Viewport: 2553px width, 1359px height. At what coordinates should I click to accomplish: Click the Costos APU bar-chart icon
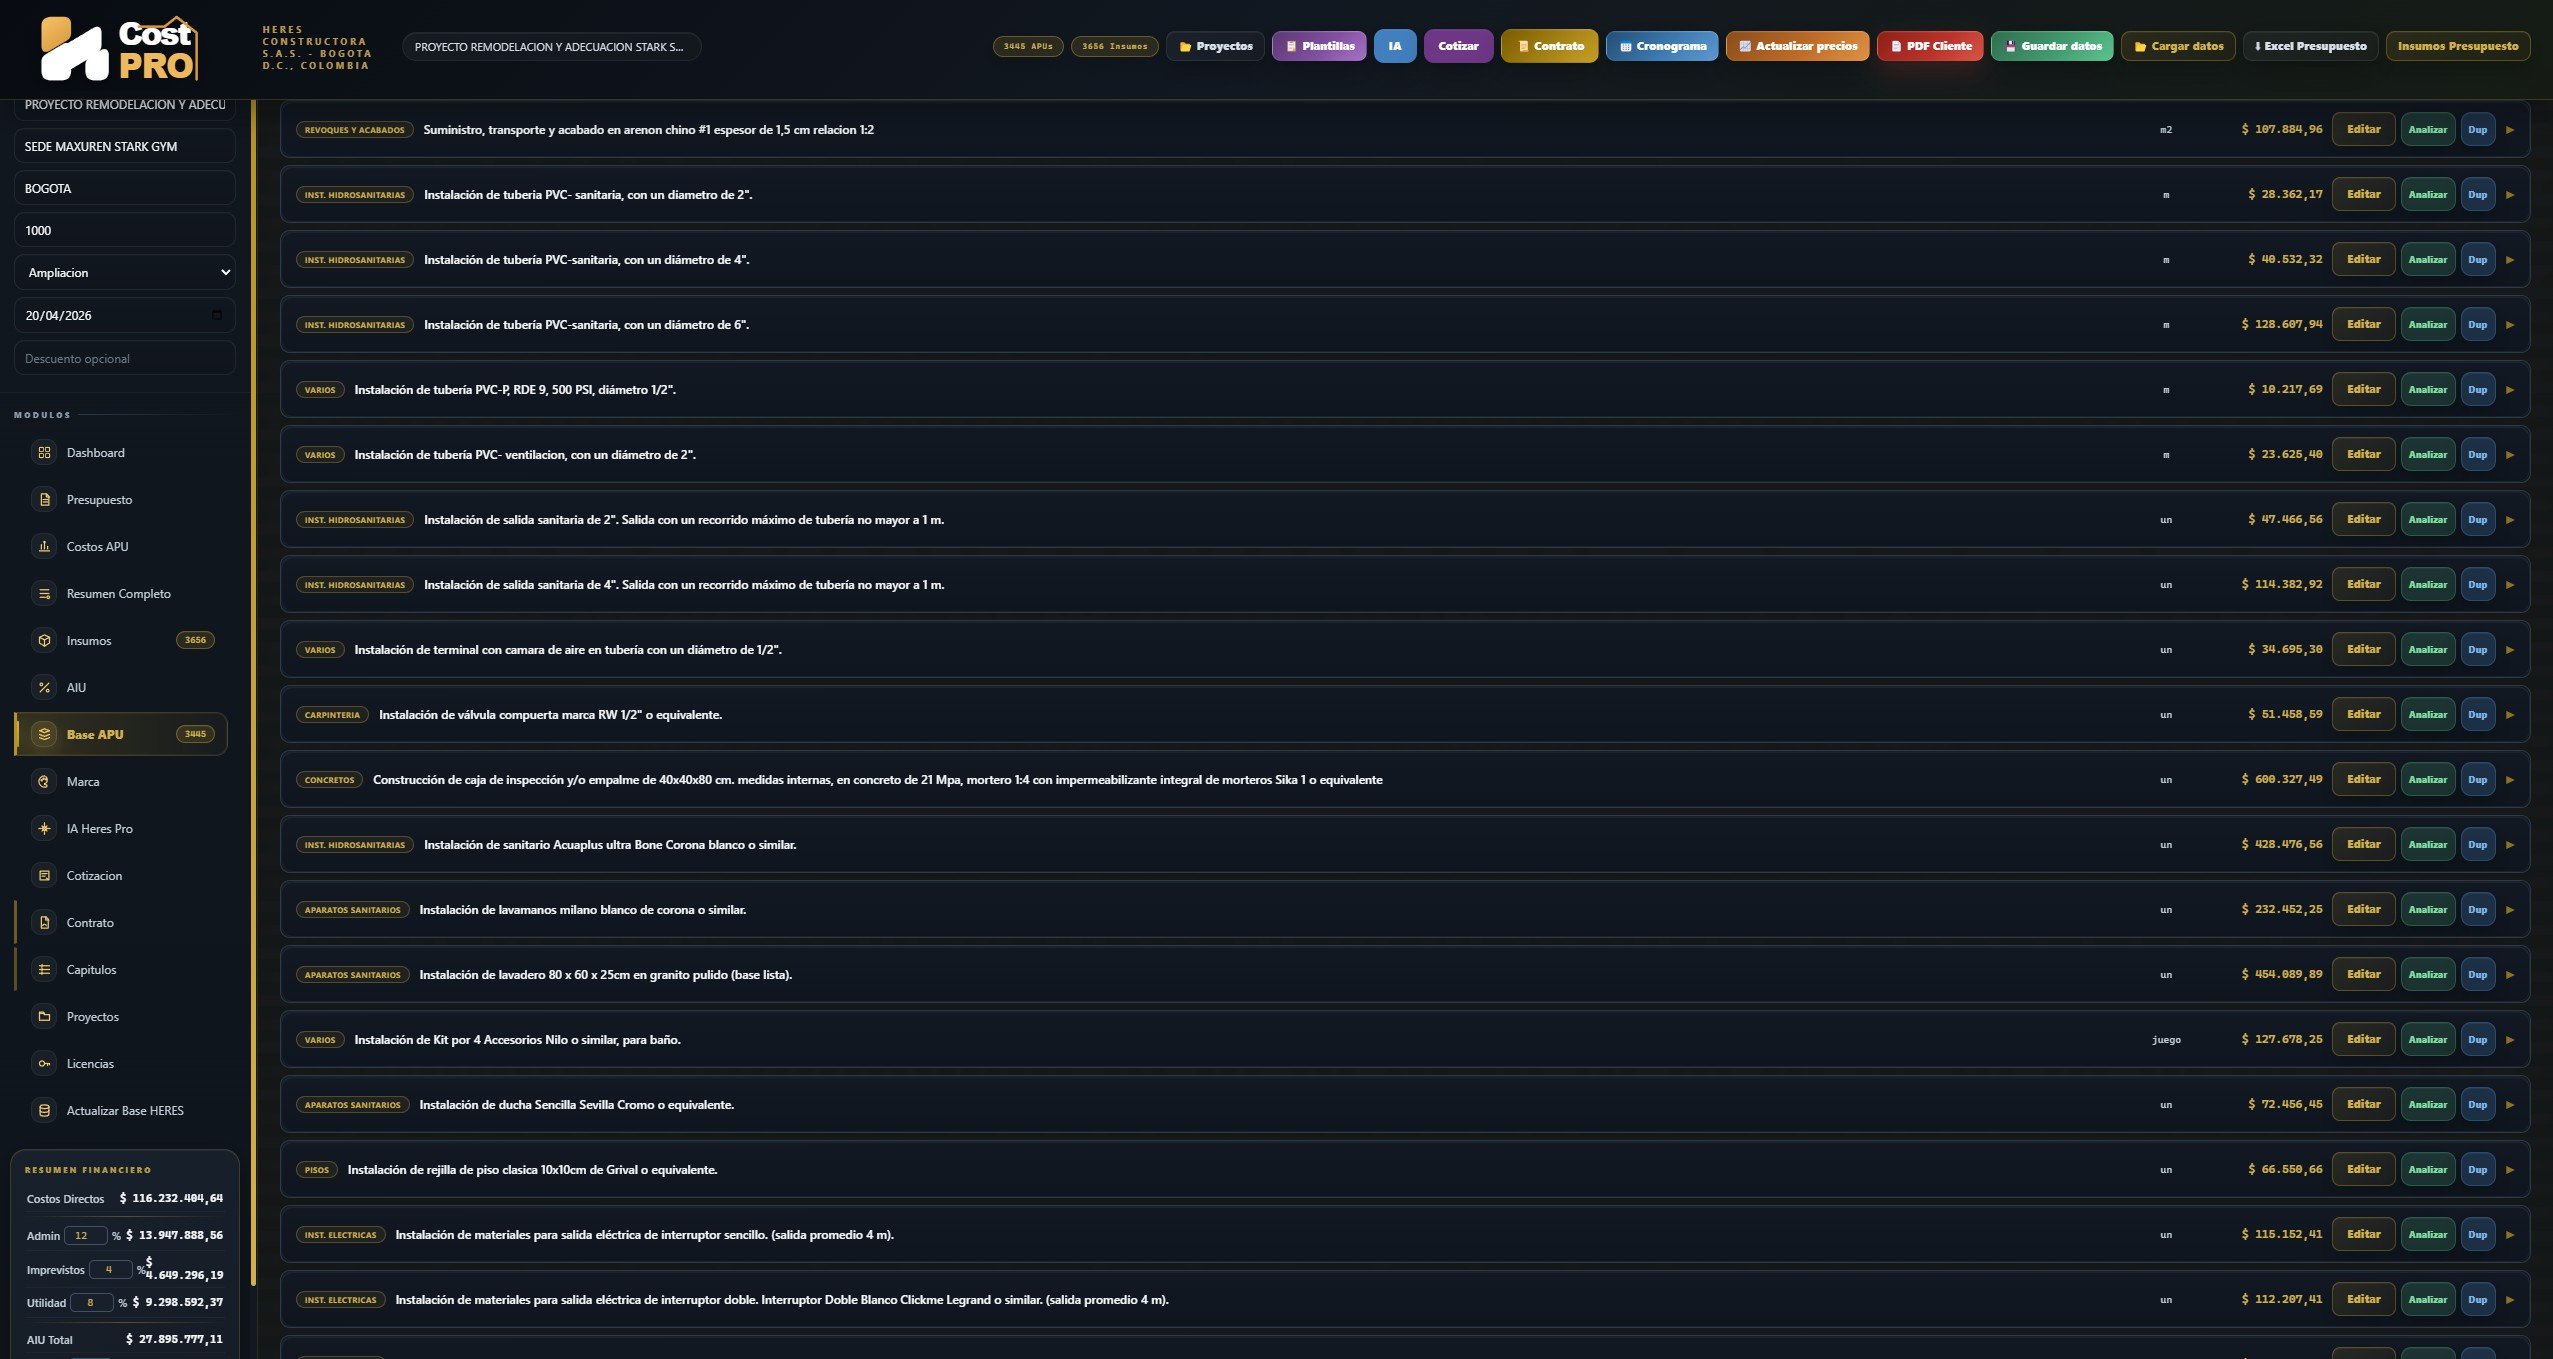click(x=44, y=547)
